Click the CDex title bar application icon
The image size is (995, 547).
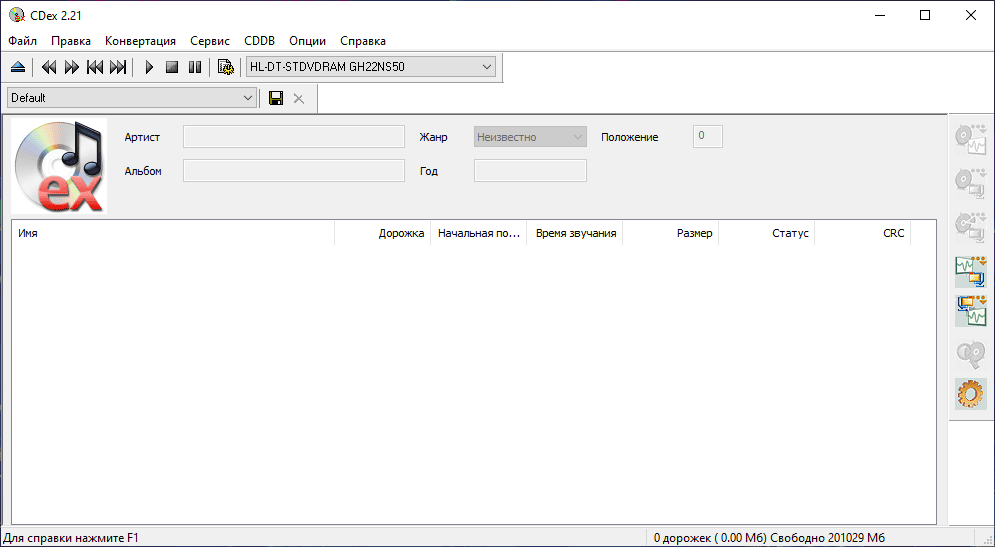pos(16,16)
